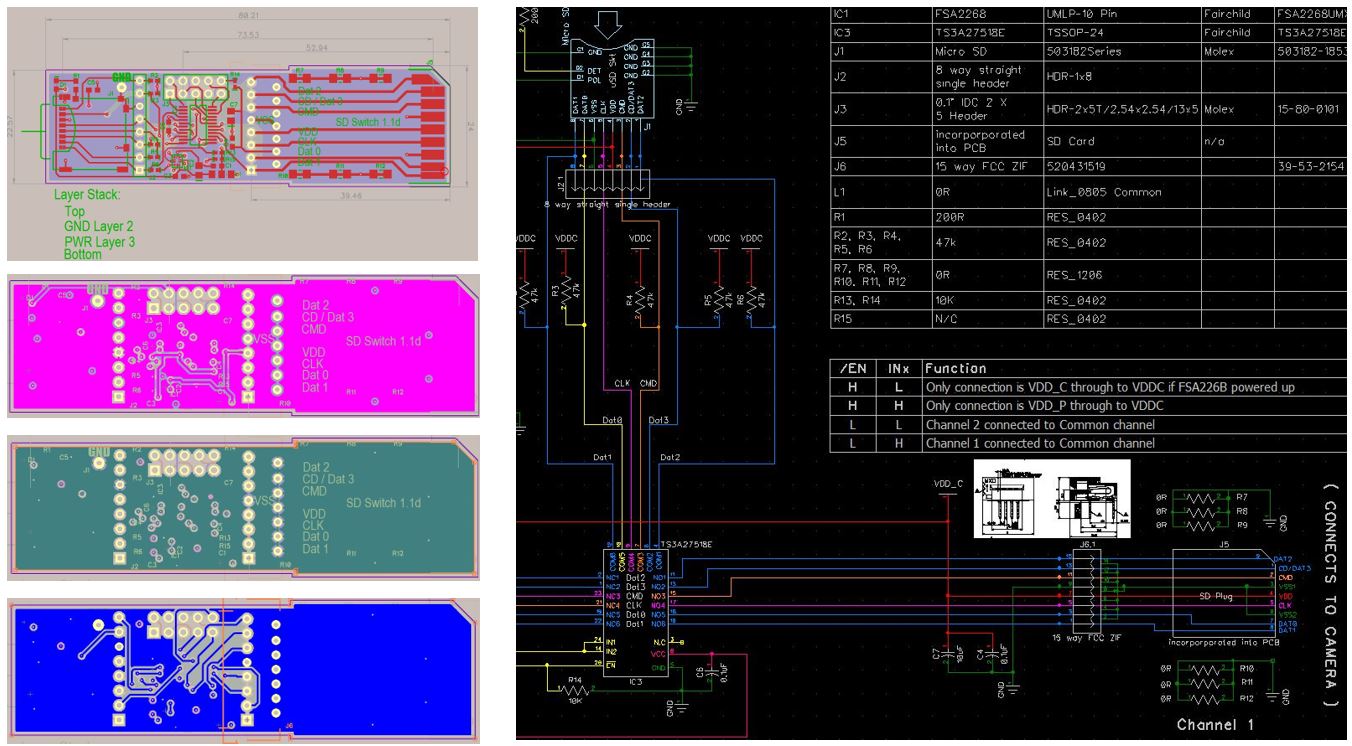1352x746 pixels.
Task: Click the vertical 'CONNECTS TO CAMERA' text
Action: pos(1330,595)
